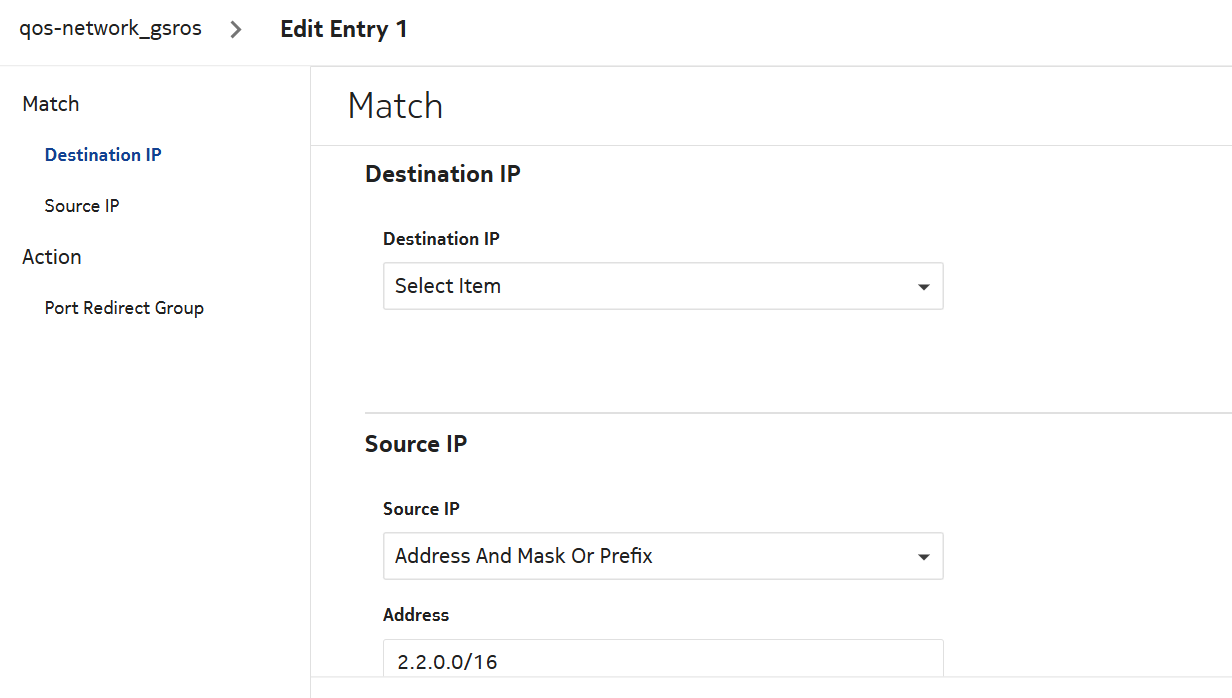Image resolution: width=1232 pixels, height=698 pixels.
Task: Click the qos-network_gsros breadcrumb link
Action: [110, 29]
